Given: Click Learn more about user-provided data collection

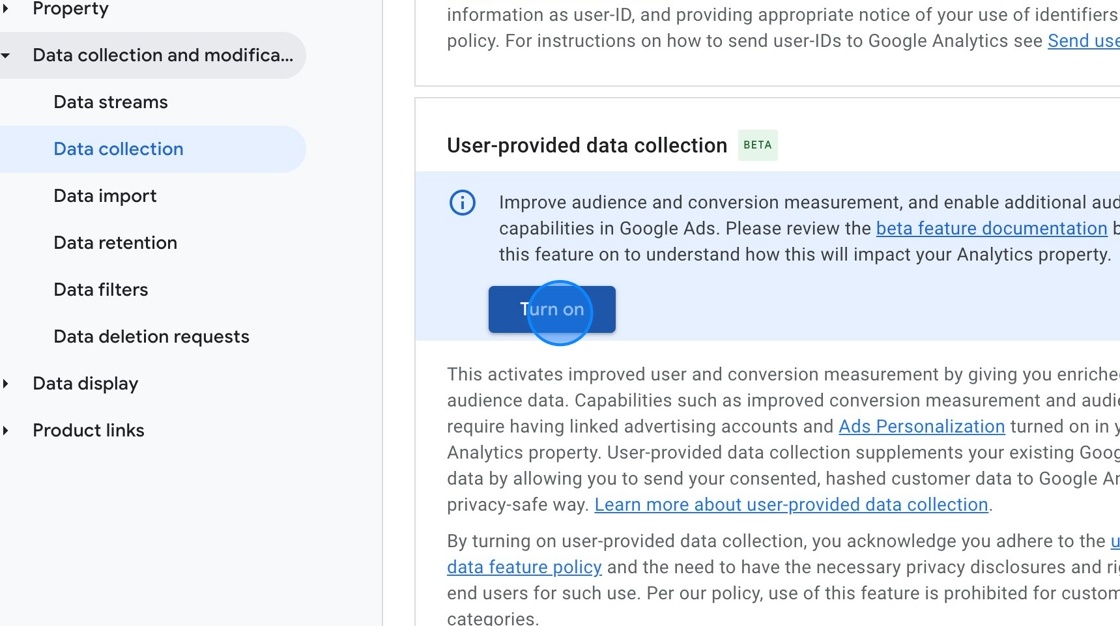Looking at the screenshot, I should (791, 504).
